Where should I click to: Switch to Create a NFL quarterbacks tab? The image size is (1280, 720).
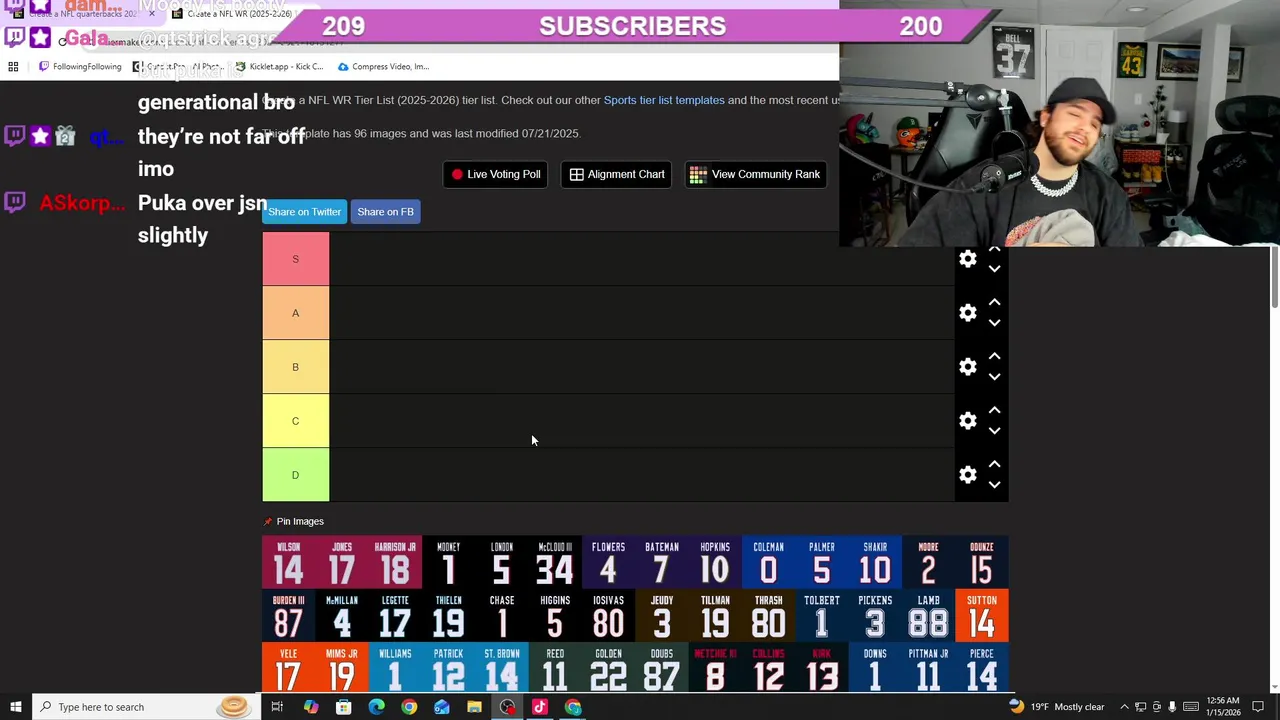[x=82, y=14]
